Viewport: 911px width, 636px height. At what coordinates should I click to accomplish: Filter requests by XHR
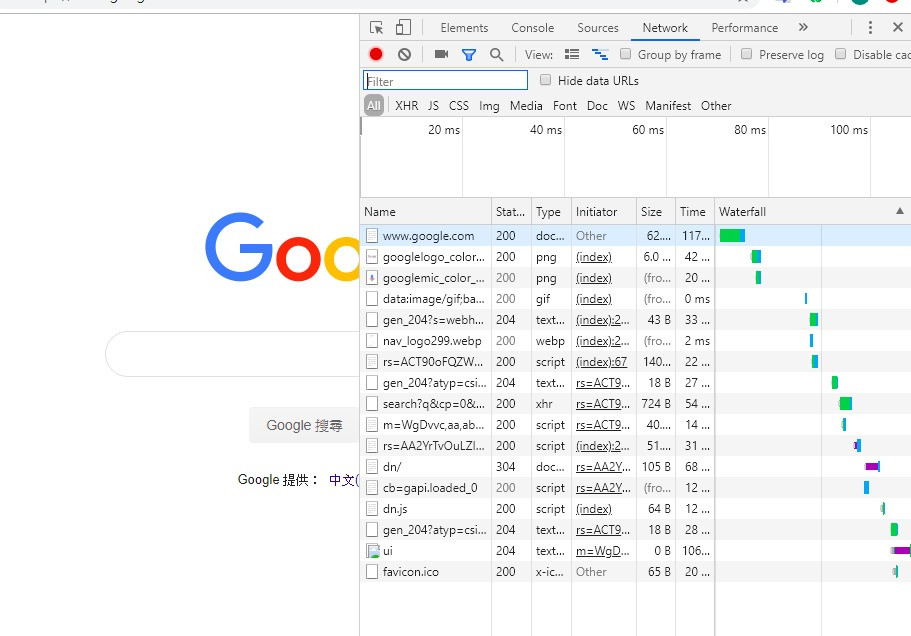pyautogui.click(x=407, y=106)
